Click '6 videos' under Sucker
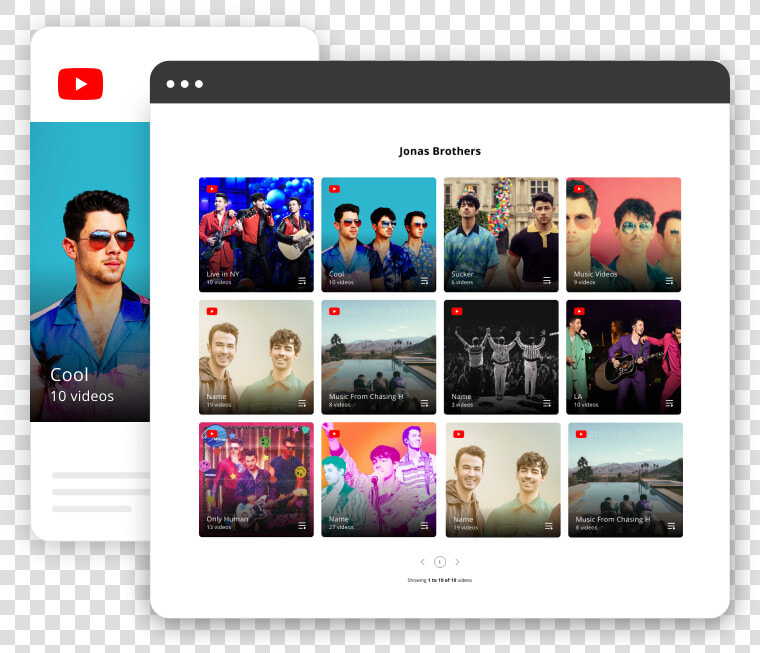 (462, 282)
